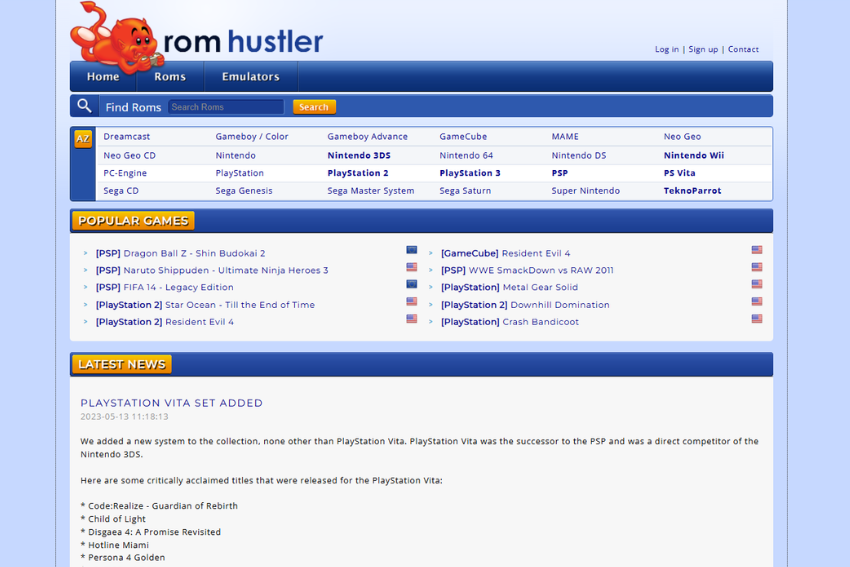Viewport: 850px width, 567px height.
Task: Open the Nintendo DS category
Action: 579,156
